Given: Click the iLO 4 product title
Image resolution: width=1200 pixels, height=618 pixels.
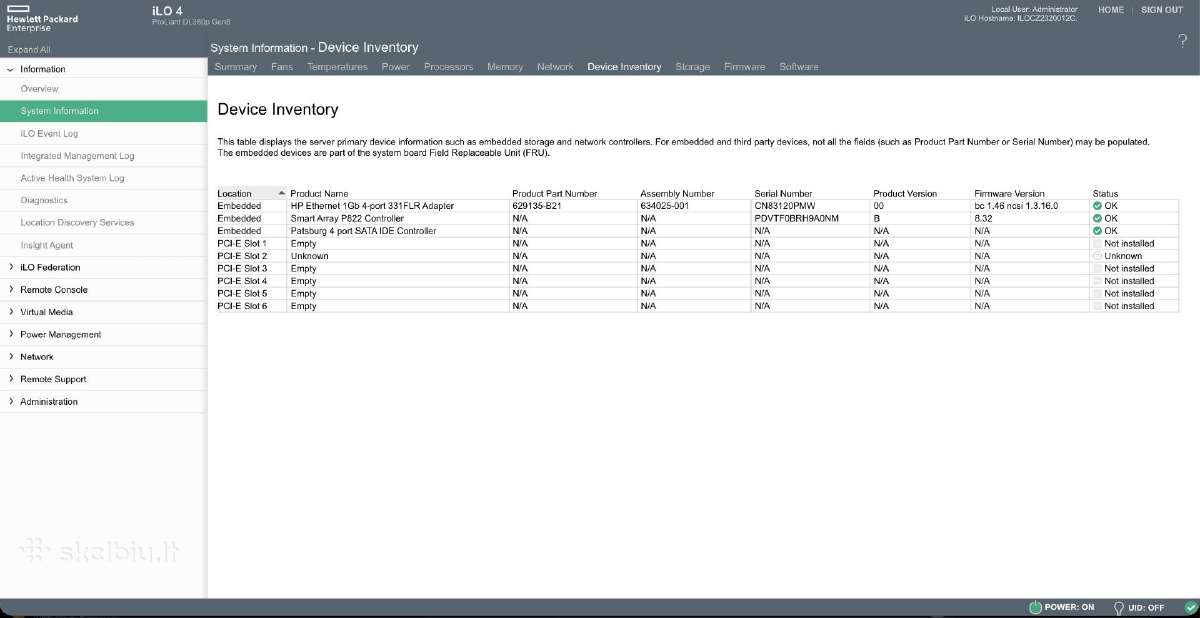Looking at the screenshot, I should click(167, 10).
